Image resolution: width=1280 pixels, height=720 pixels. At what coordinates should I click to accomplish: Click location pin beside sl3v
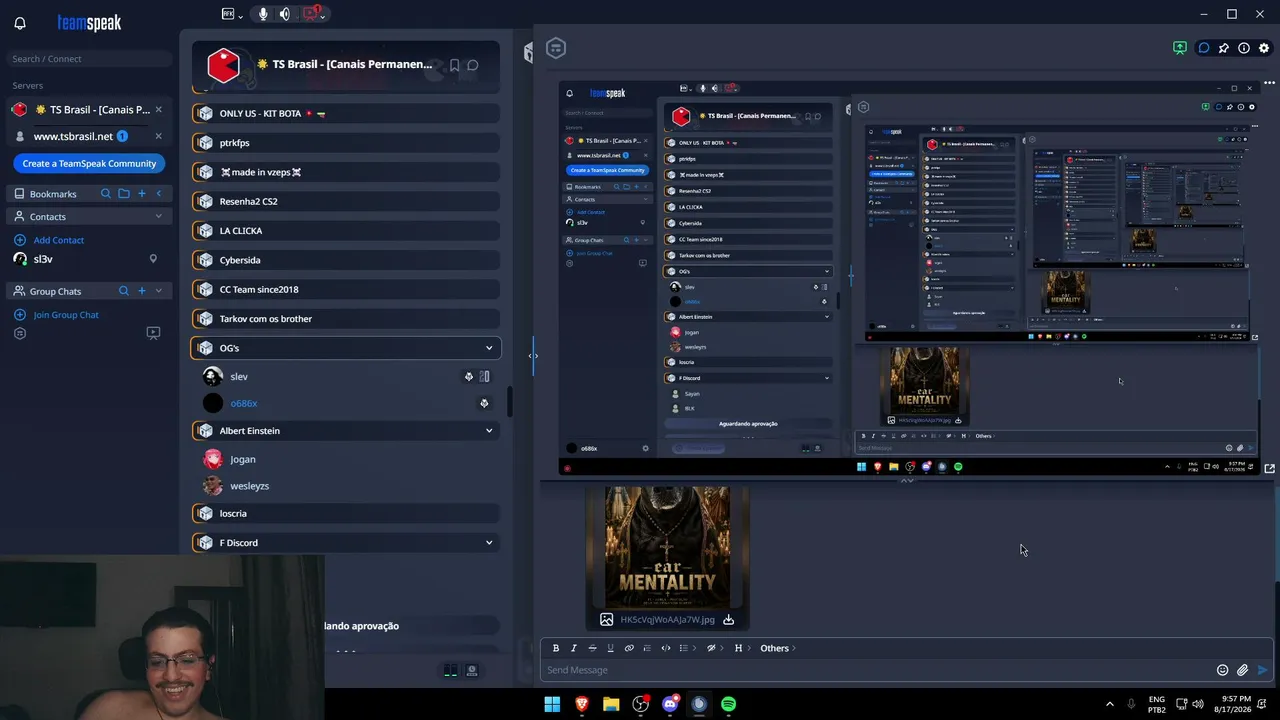pos(153,259)
